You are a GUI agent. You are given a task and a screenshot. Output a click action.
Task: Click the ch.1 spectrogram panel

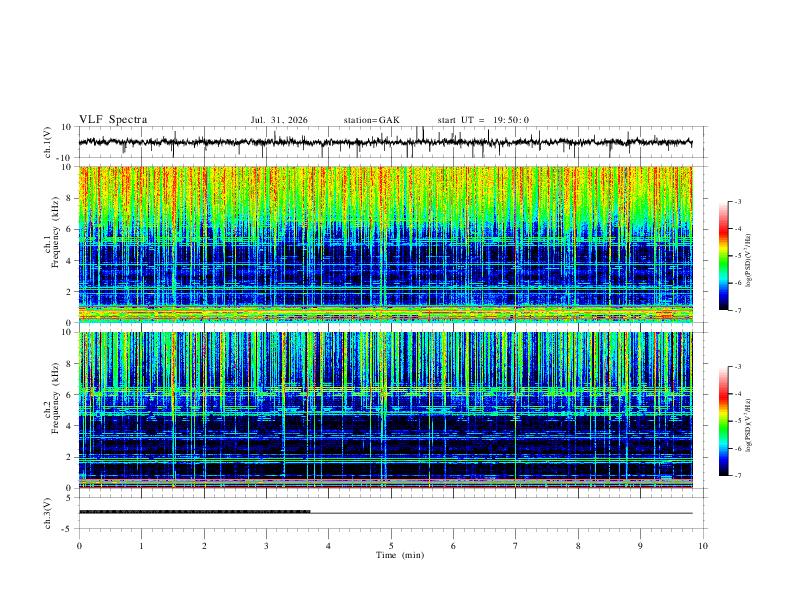click(385, 244)
